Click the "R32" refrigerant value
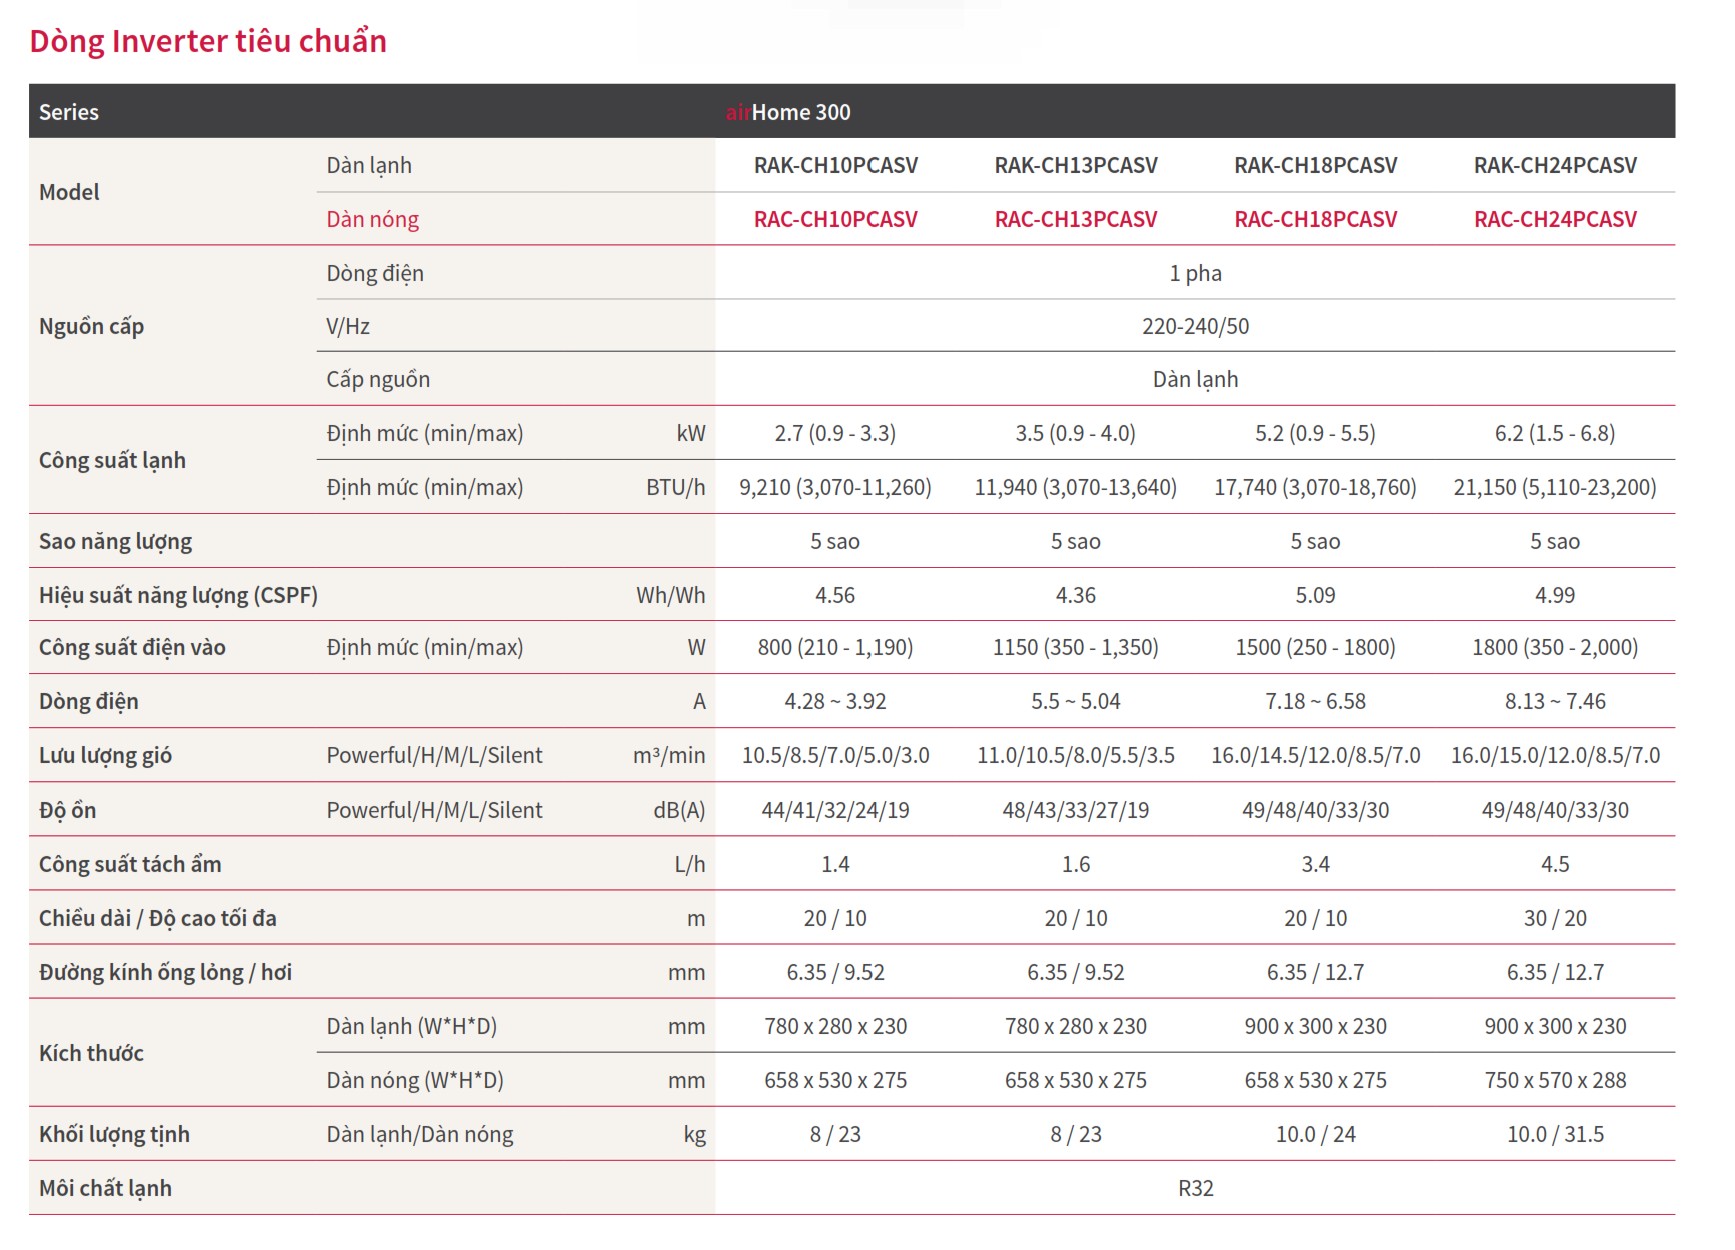Viewport: 1735px width, 1250px height. (x=1196, y=1188)
